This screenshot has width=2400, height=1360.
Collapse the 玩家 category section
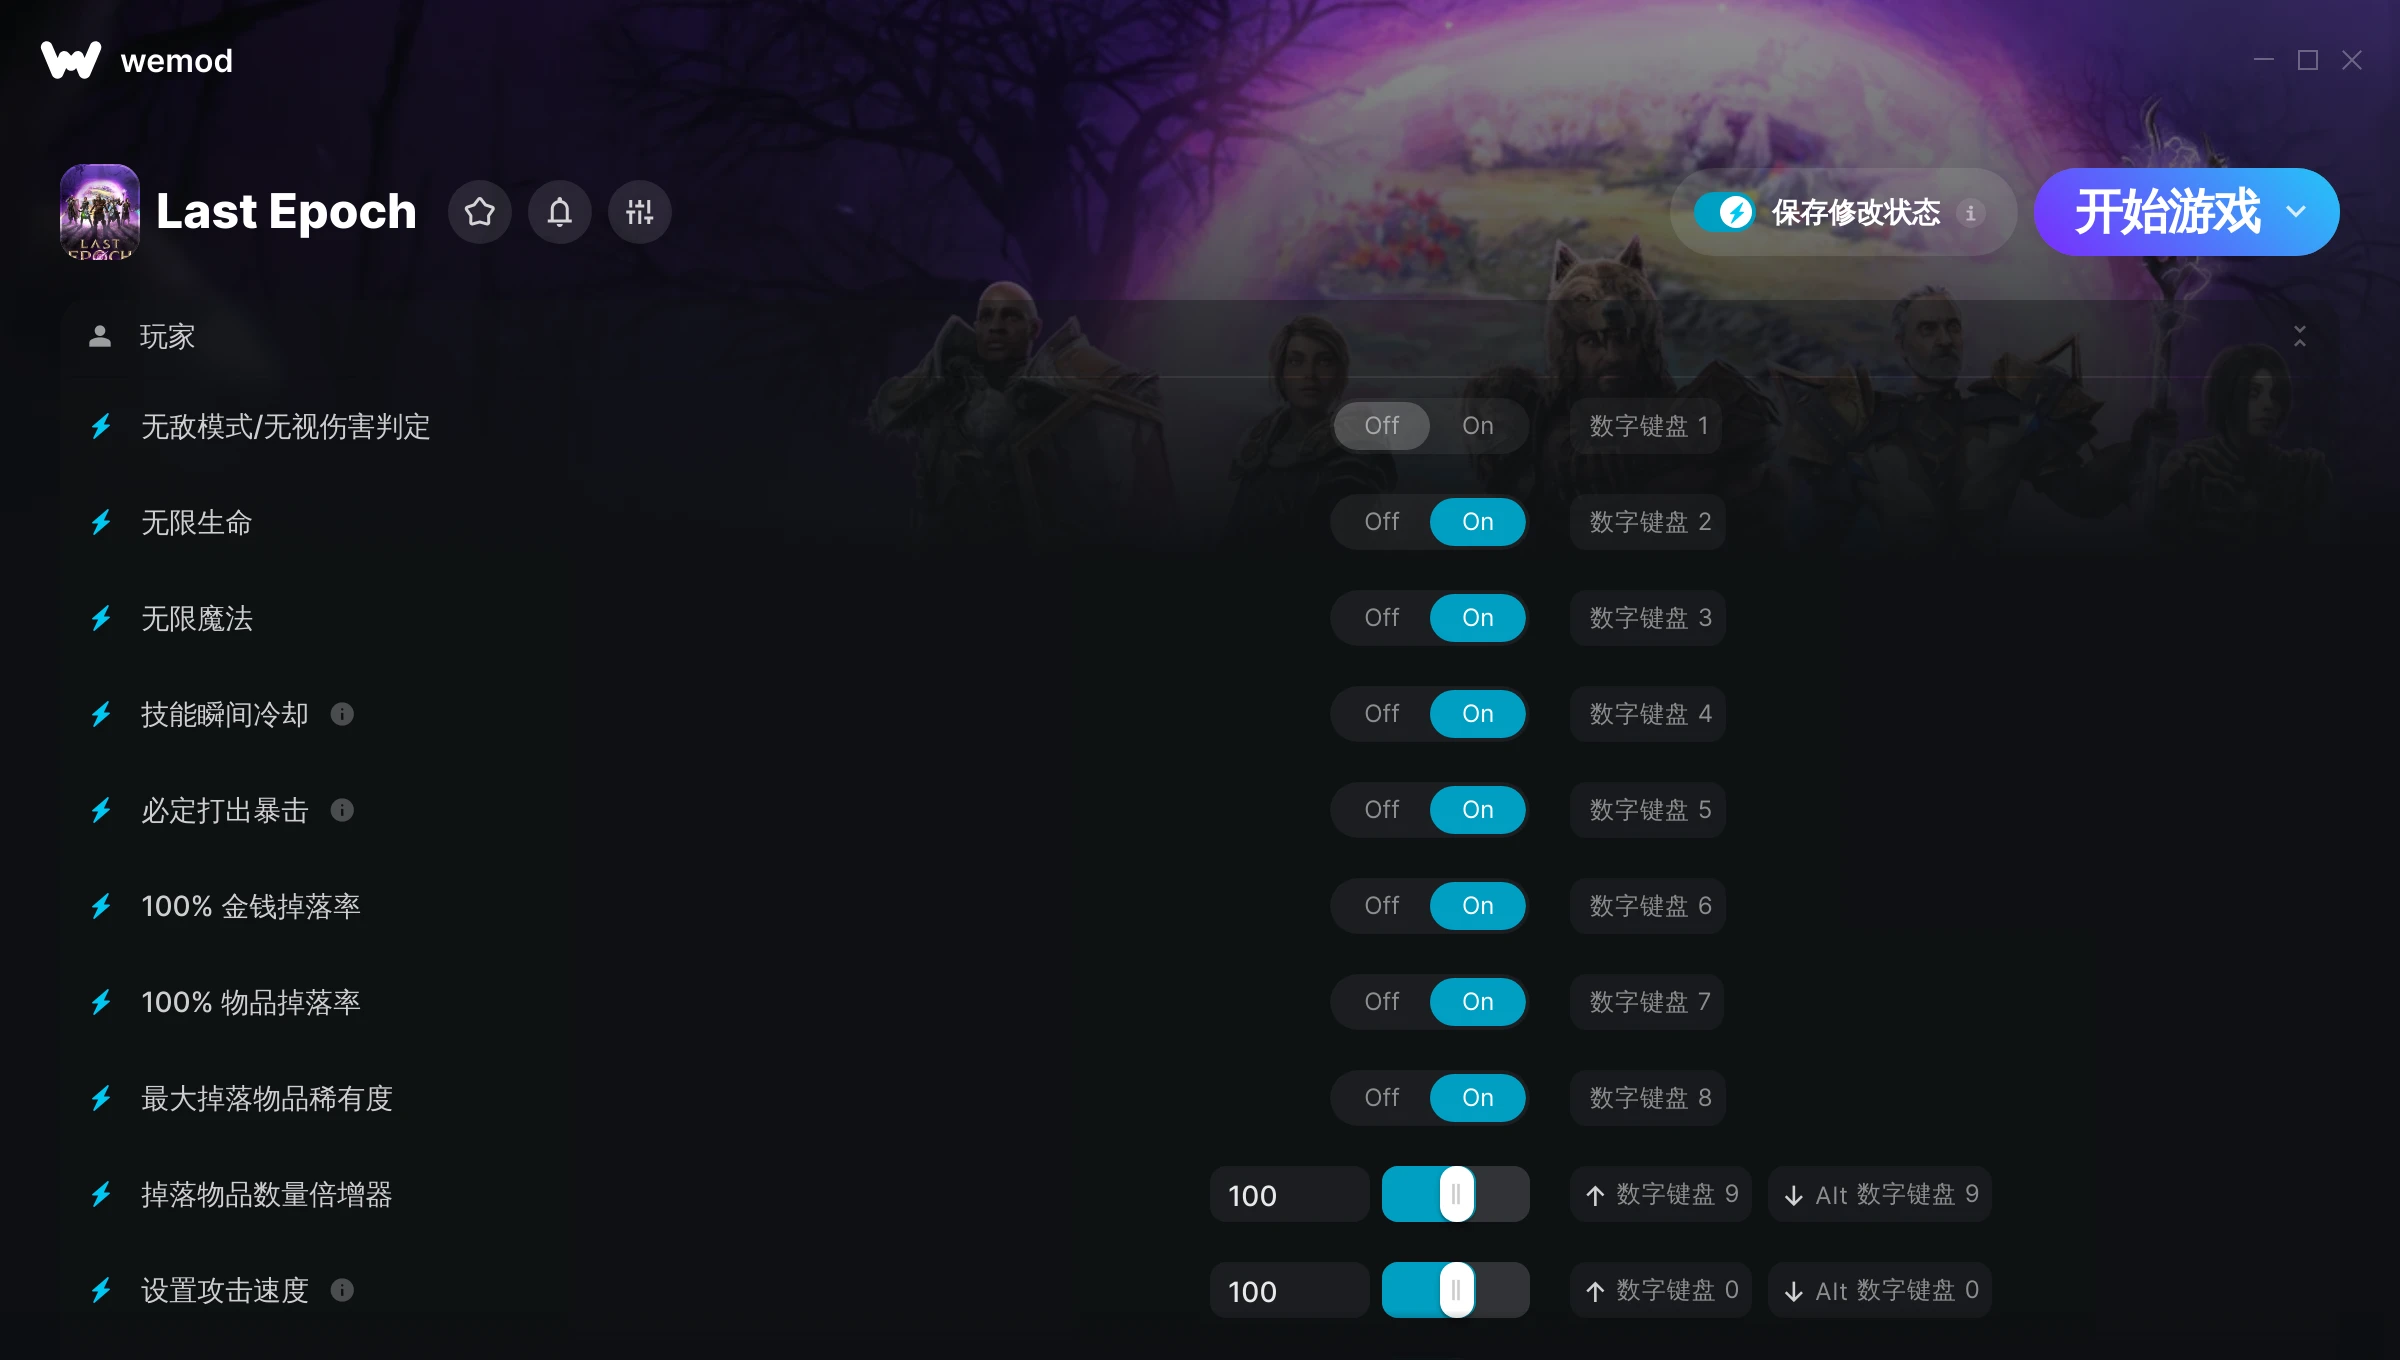click(x=2299, y=336)
